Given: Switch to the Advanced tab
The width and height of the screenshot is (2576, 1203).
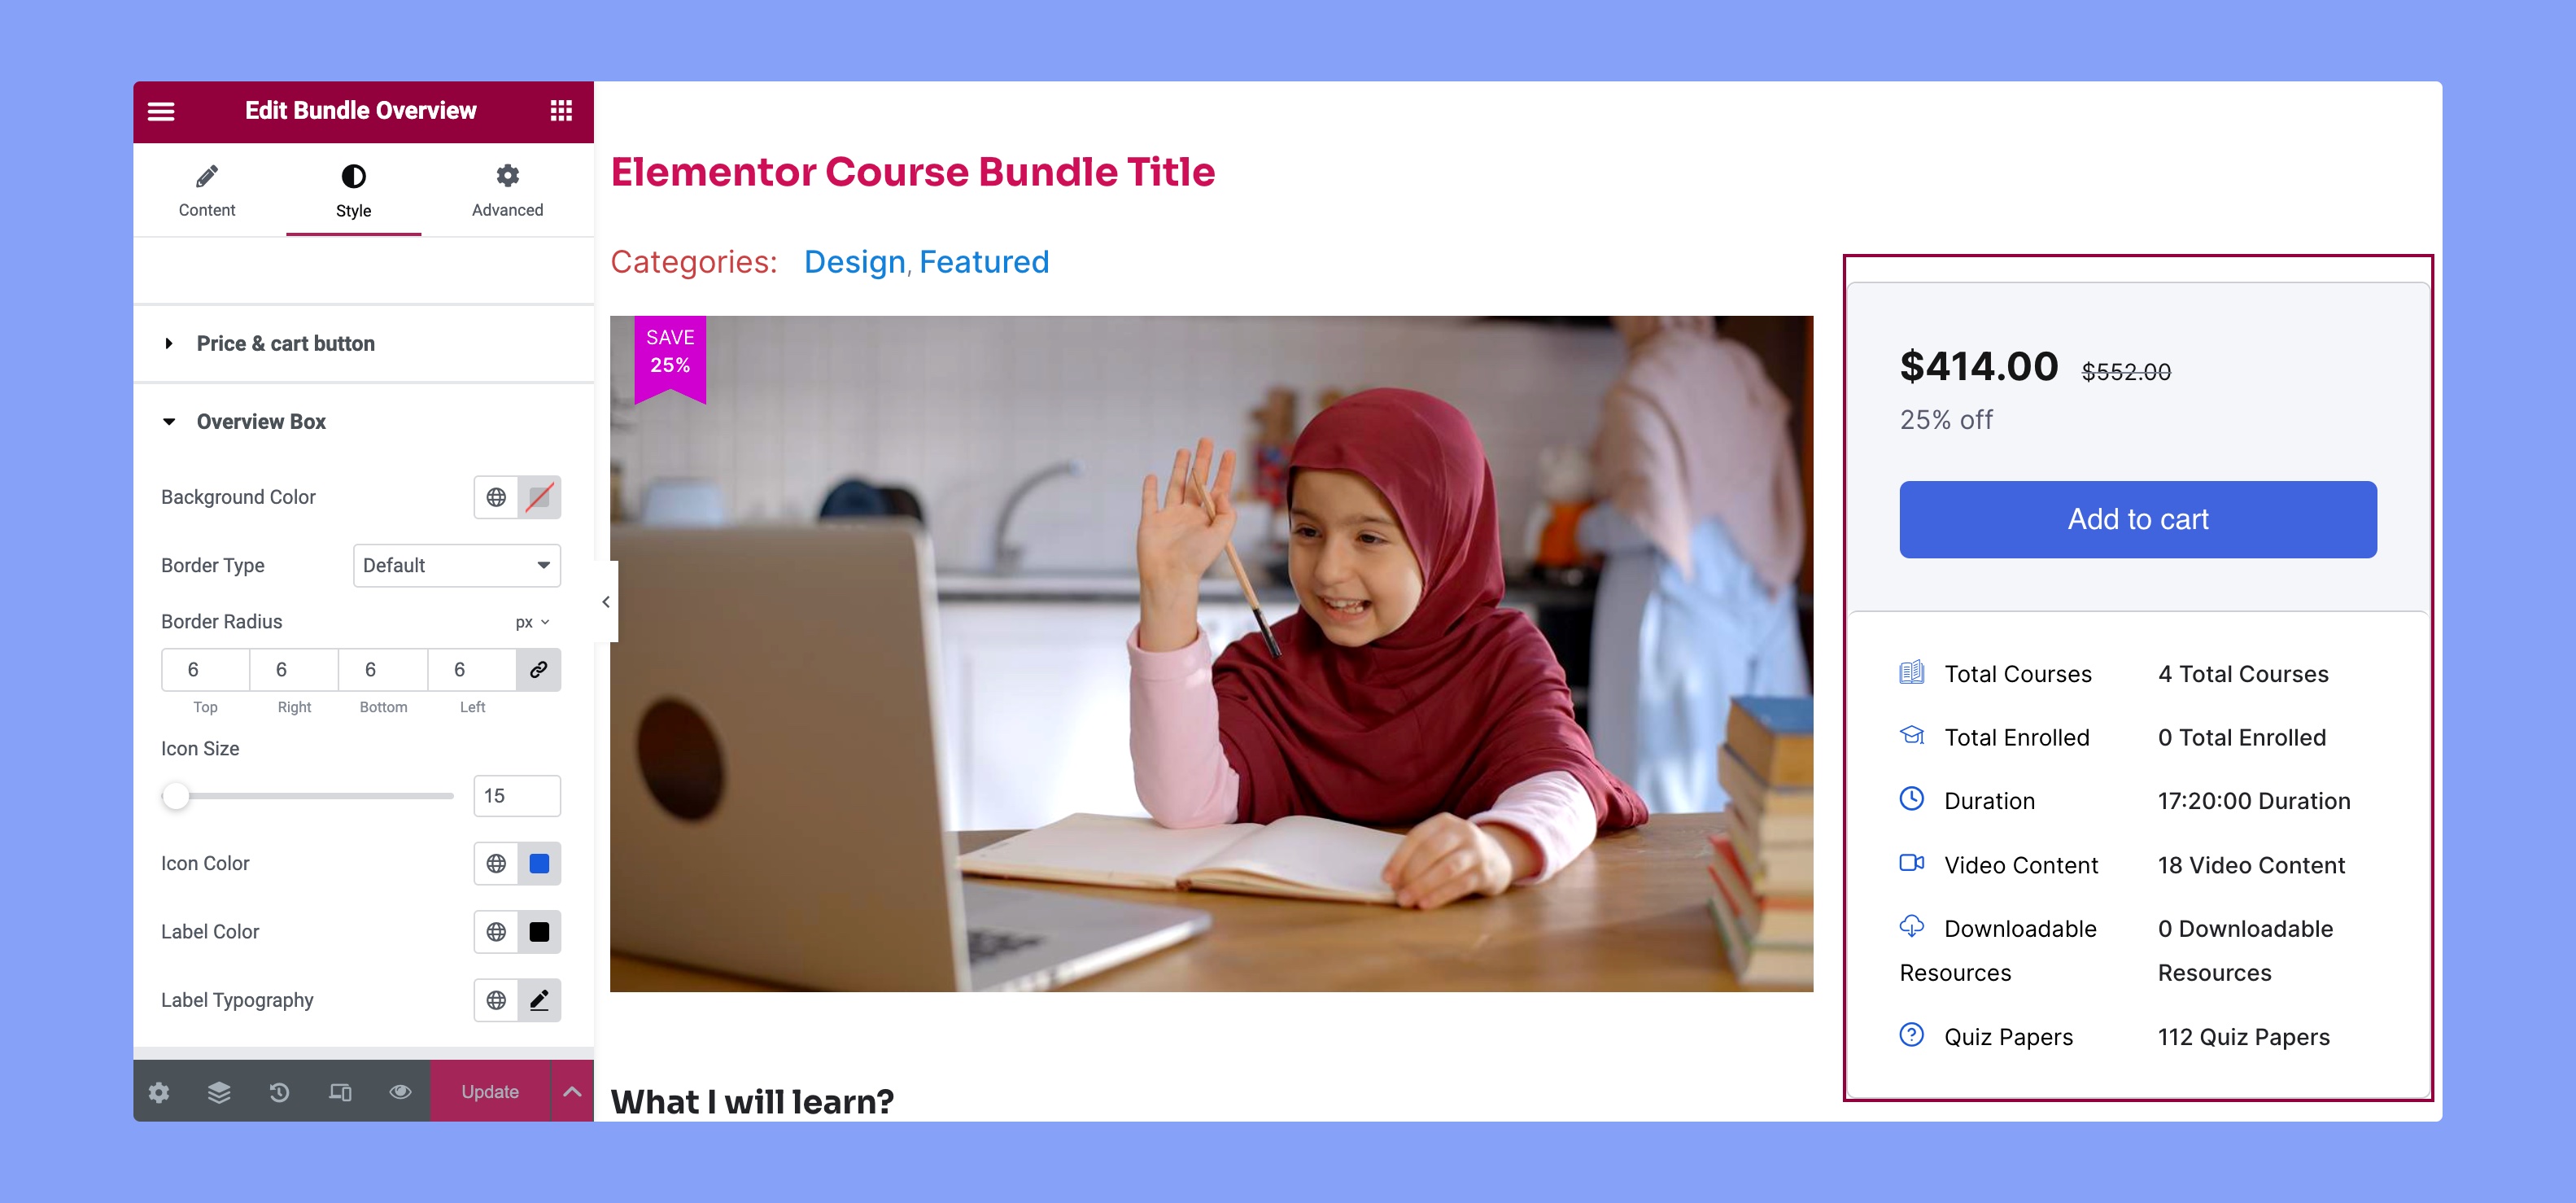Looking at the screenshot, I should coord(508,189).
